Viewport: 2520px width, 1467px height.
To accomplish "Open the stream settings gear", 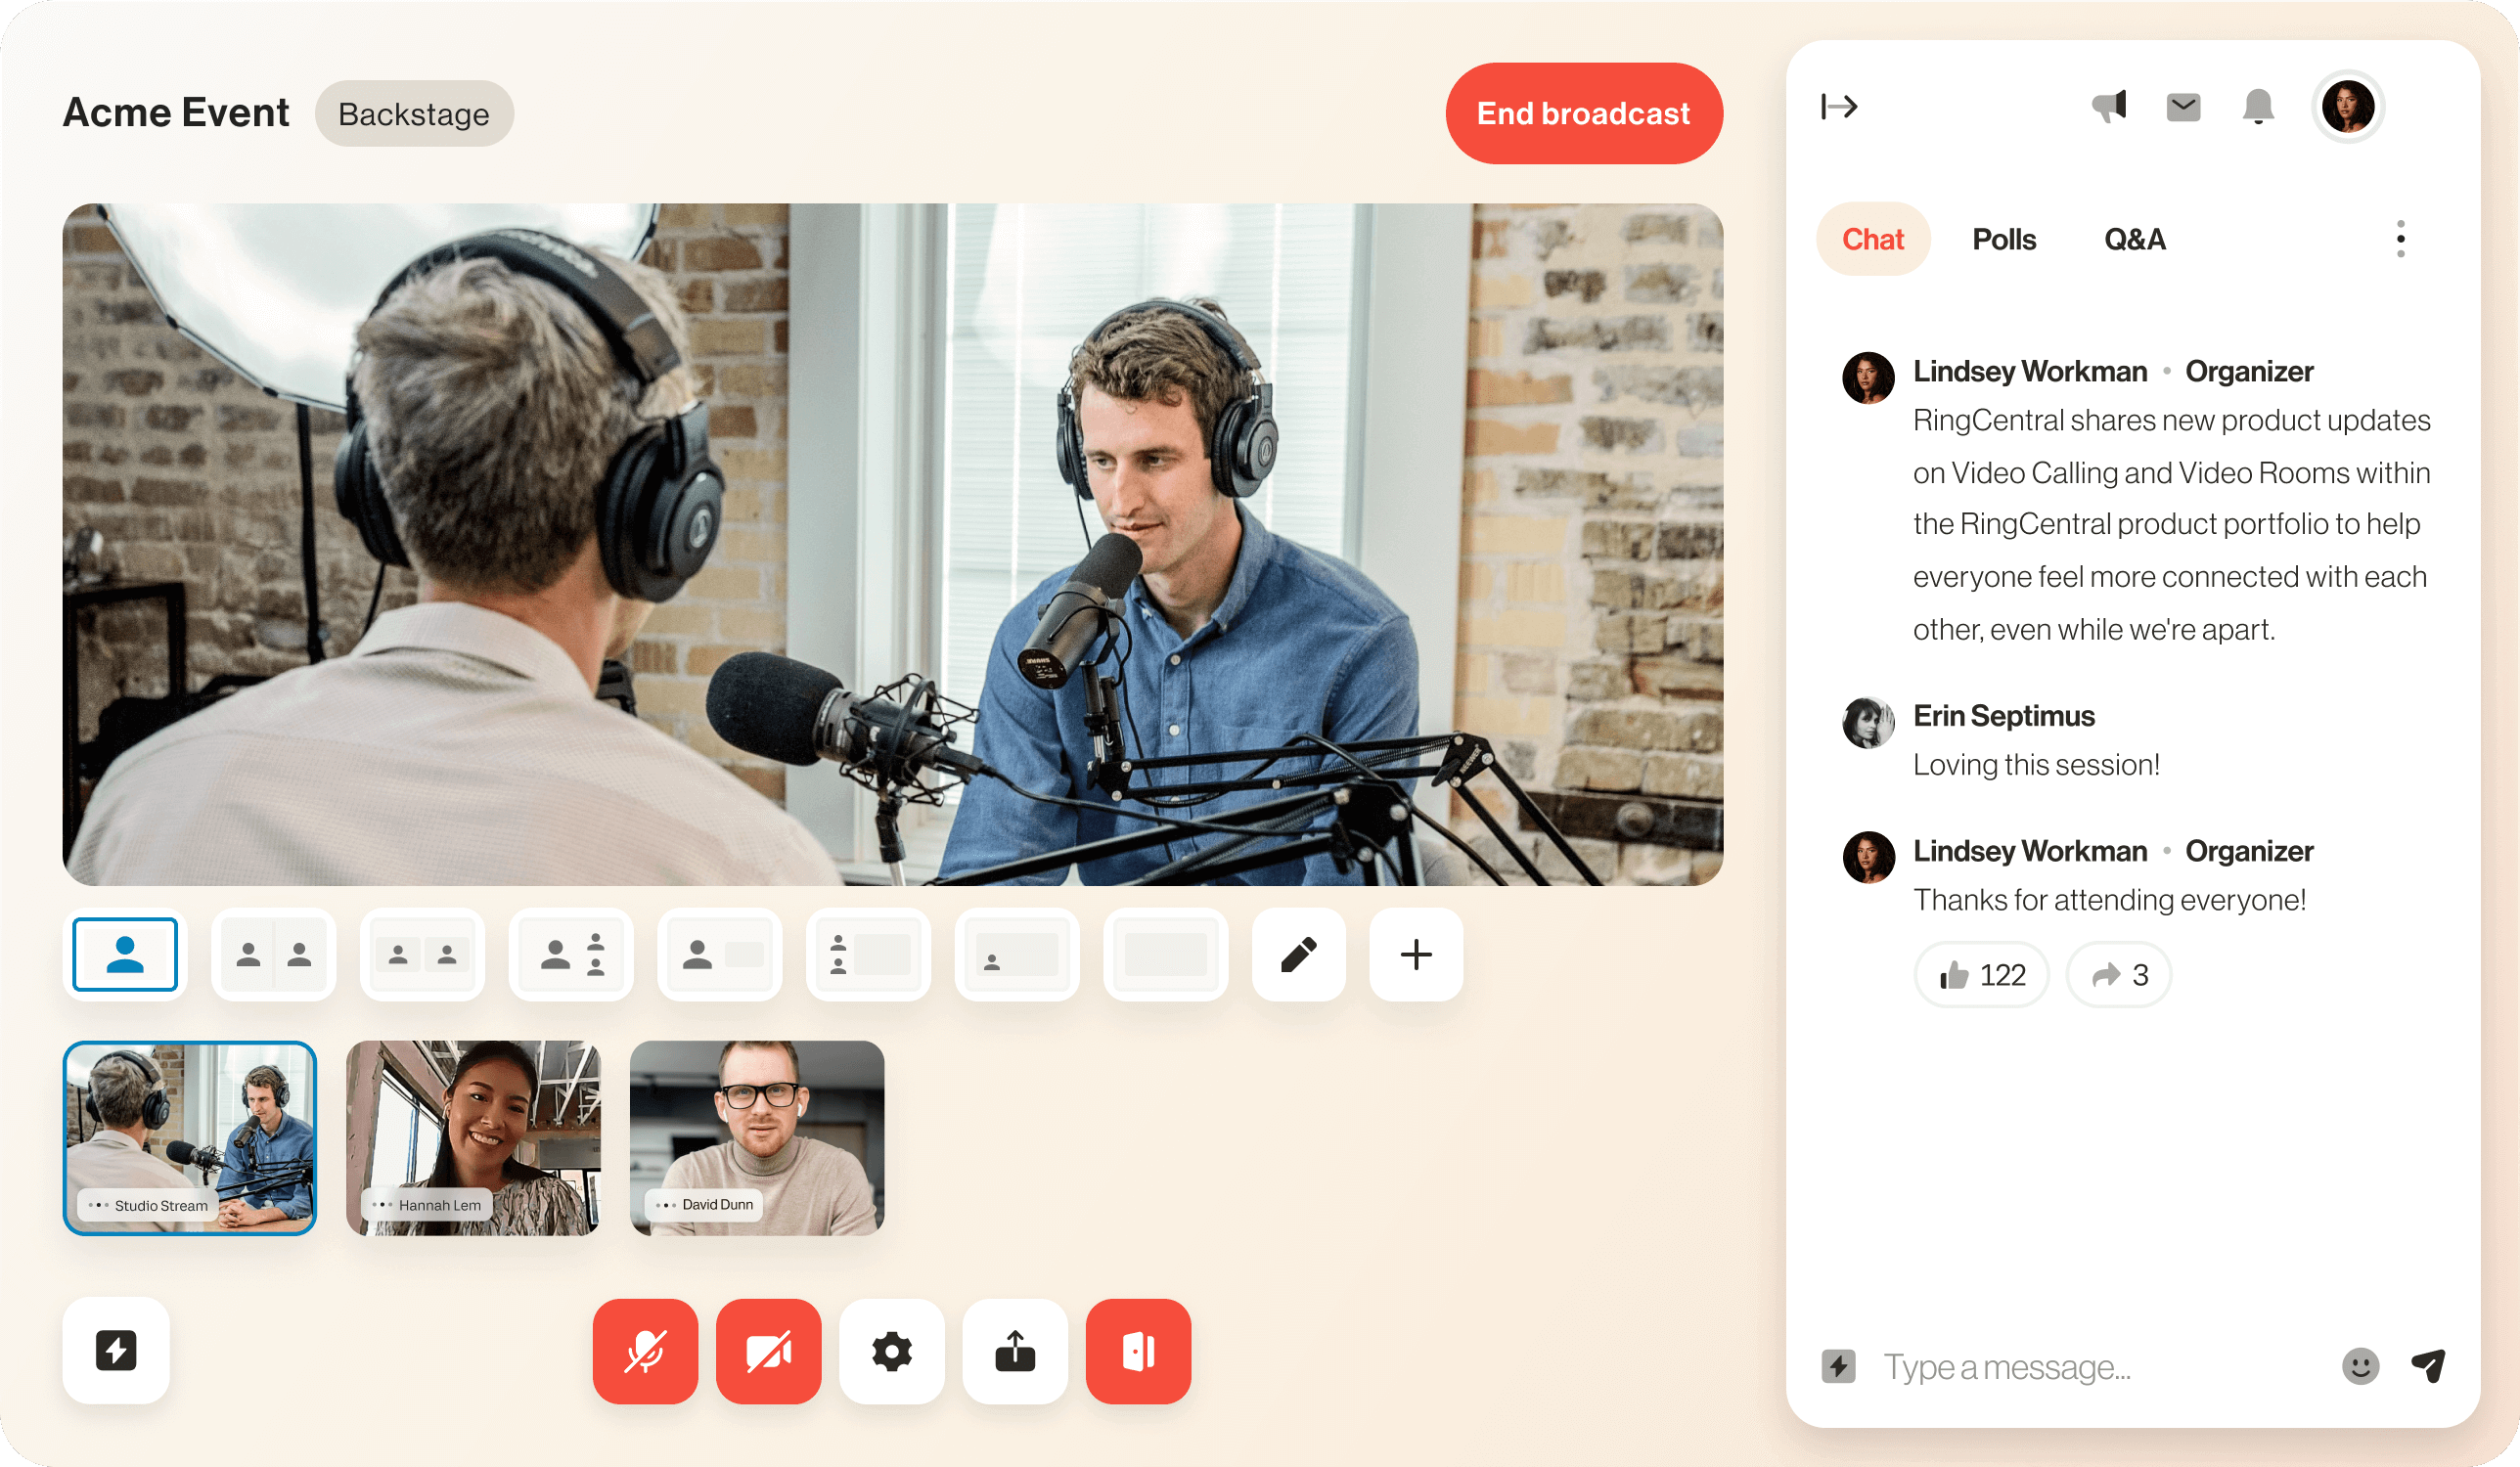I will pyautogui.click(x=891, y=1351).
